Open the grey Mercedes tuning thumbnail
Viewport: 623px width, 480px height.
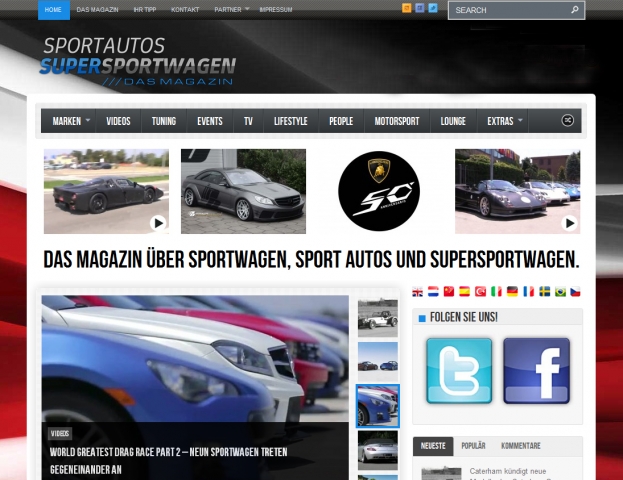243,191
